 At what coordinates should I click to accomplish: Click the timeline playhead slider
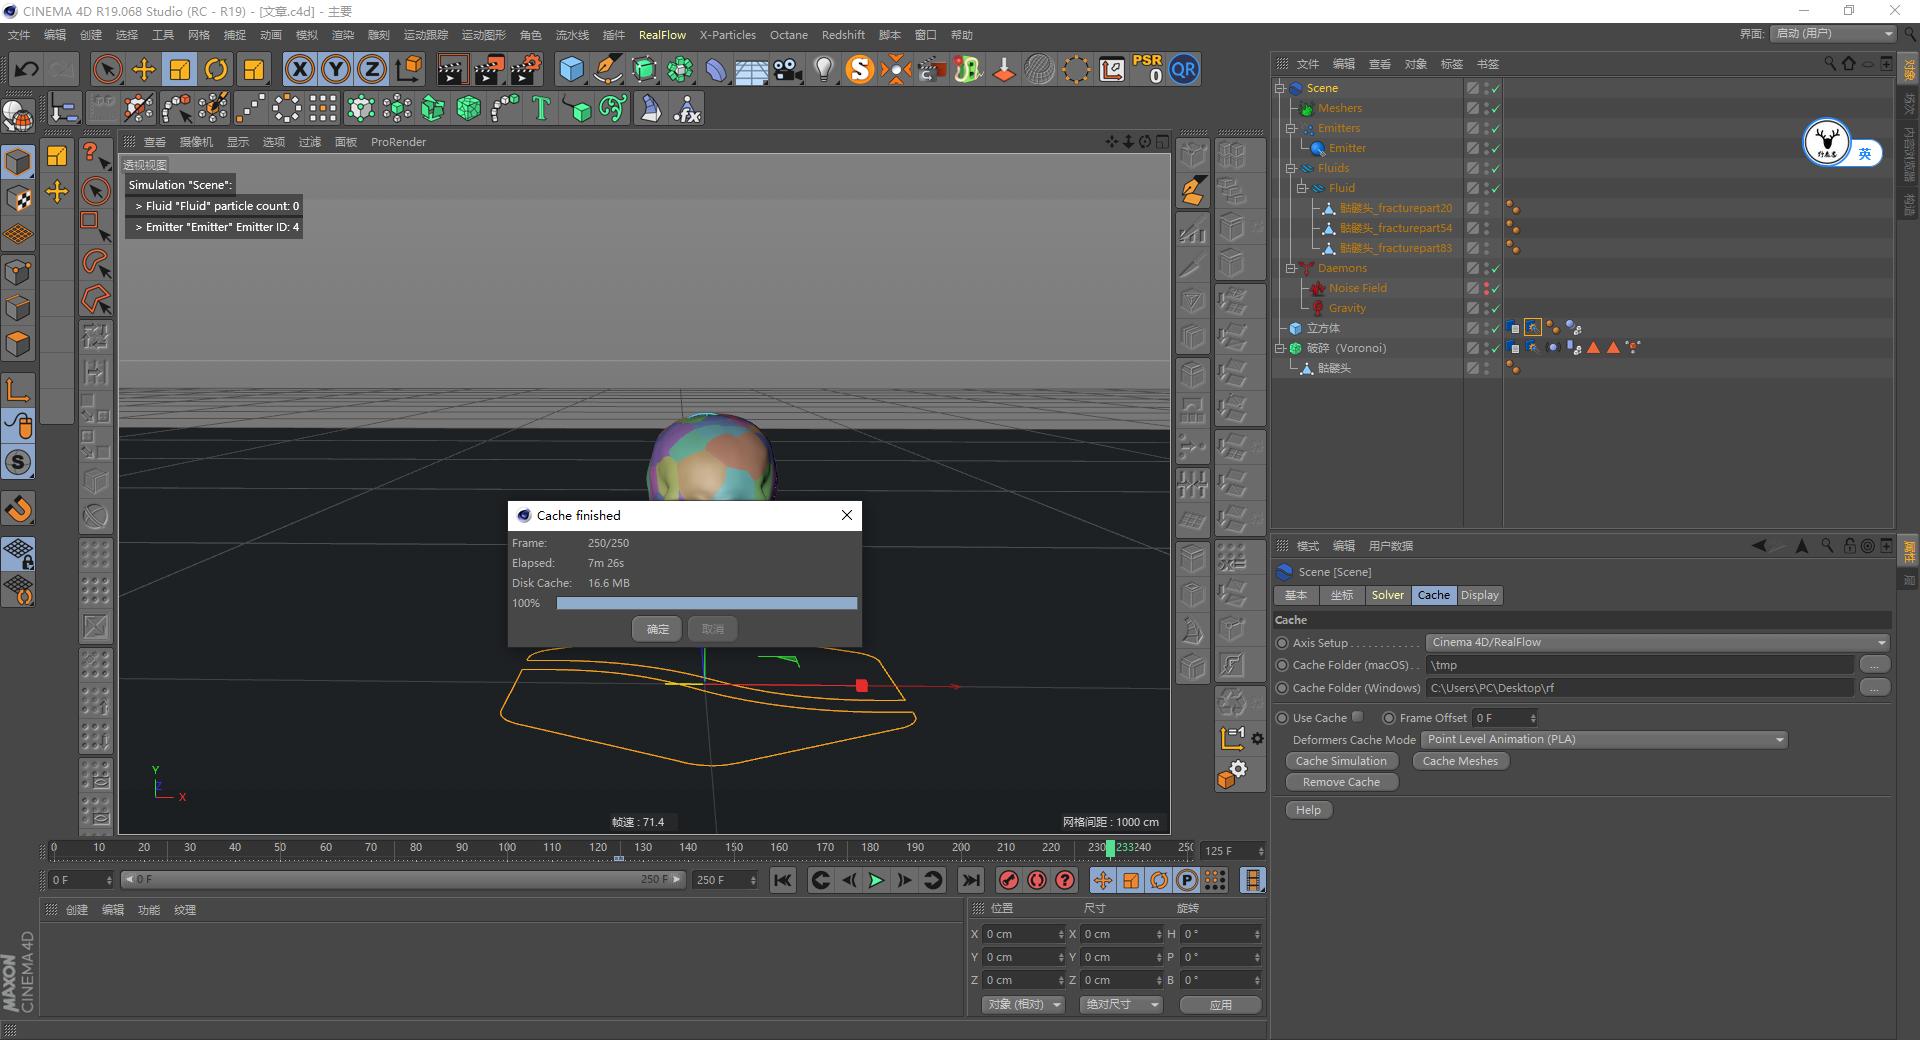(x=1110, y=849)
